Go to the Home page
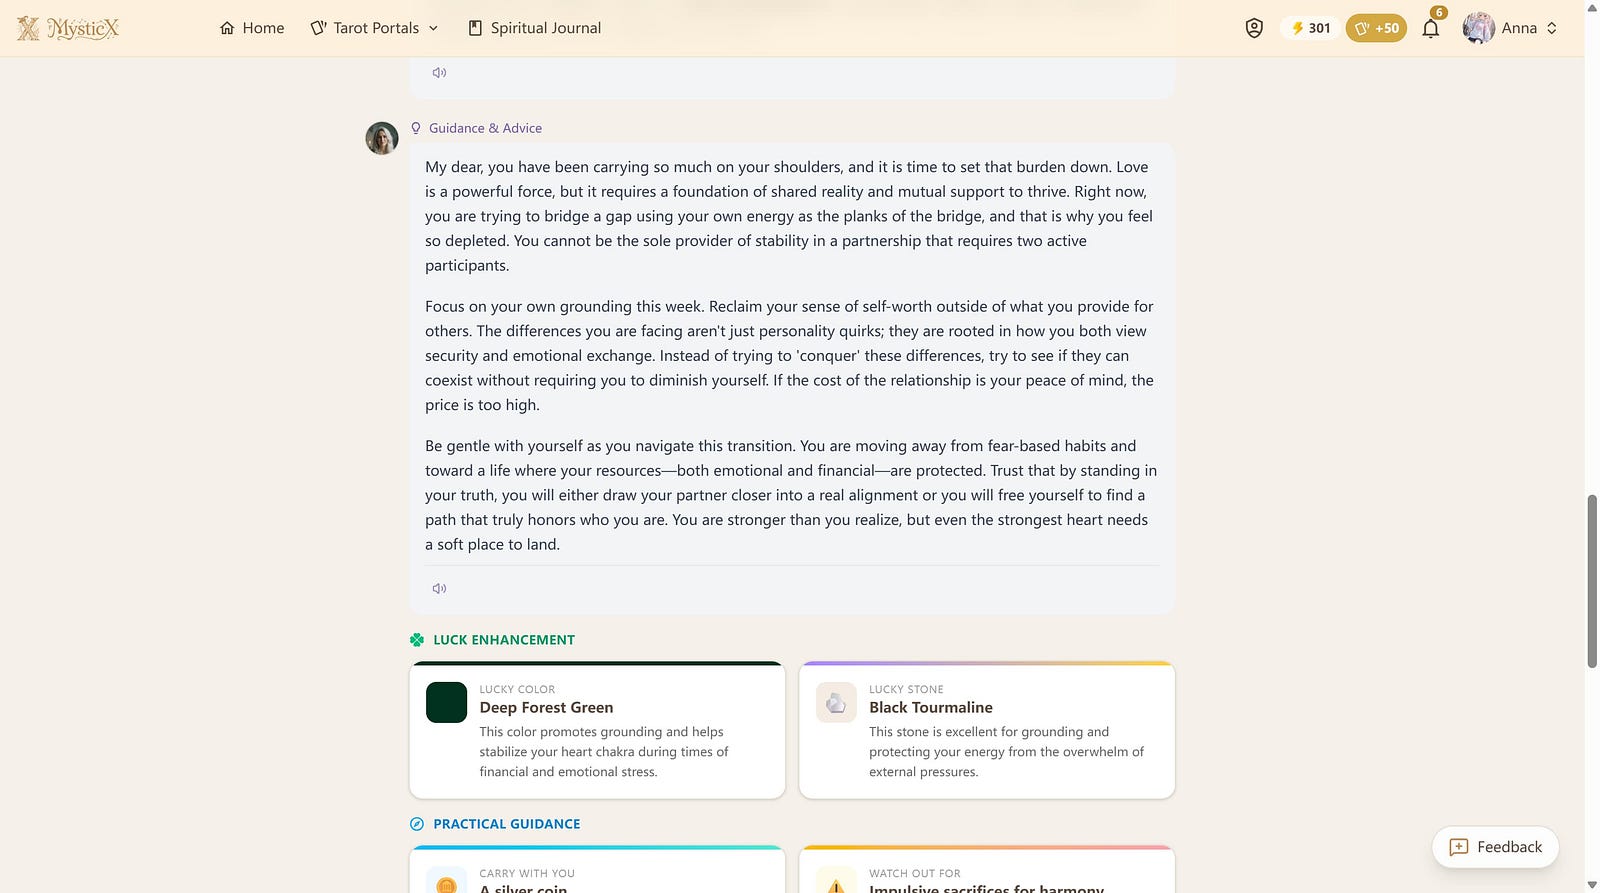The image size is (1600, 893). (252, 28)
